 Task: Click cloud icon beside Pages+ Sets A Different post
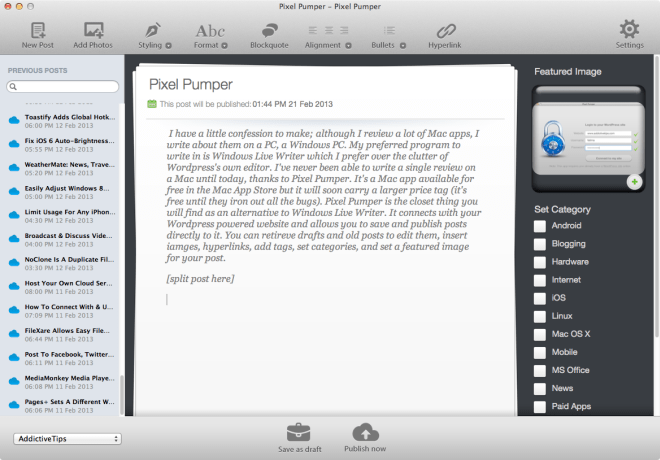point(14,405)
